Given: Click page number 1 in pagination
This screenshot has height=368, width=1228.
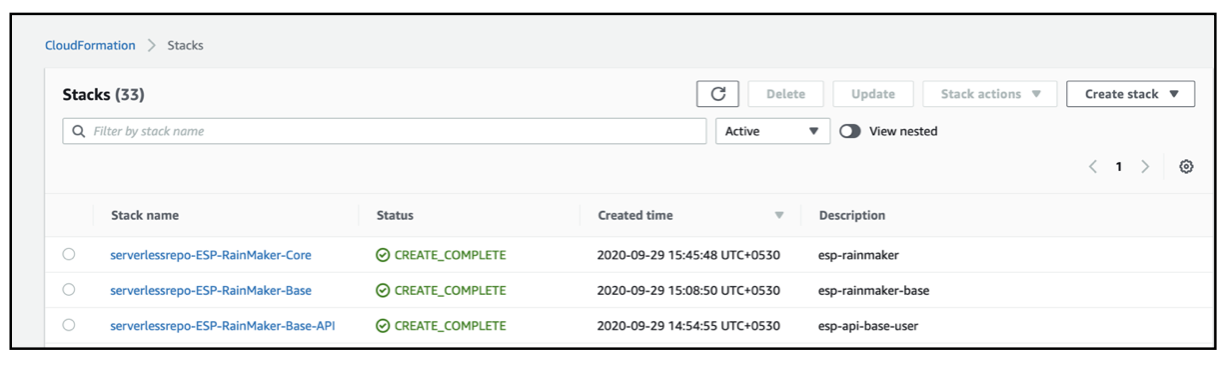Looking at the screenshot, I should point(1119,167).
